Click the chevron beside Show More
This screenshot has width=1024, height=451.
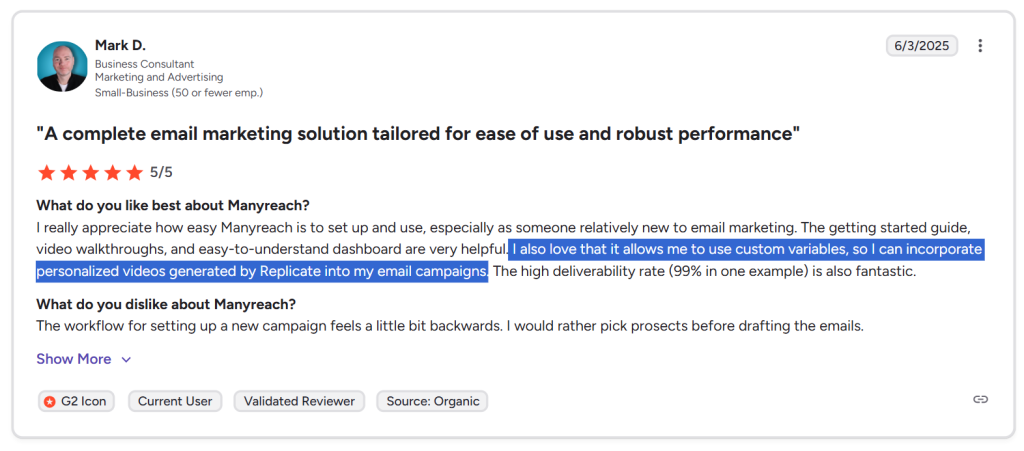(x=126, y=360)
